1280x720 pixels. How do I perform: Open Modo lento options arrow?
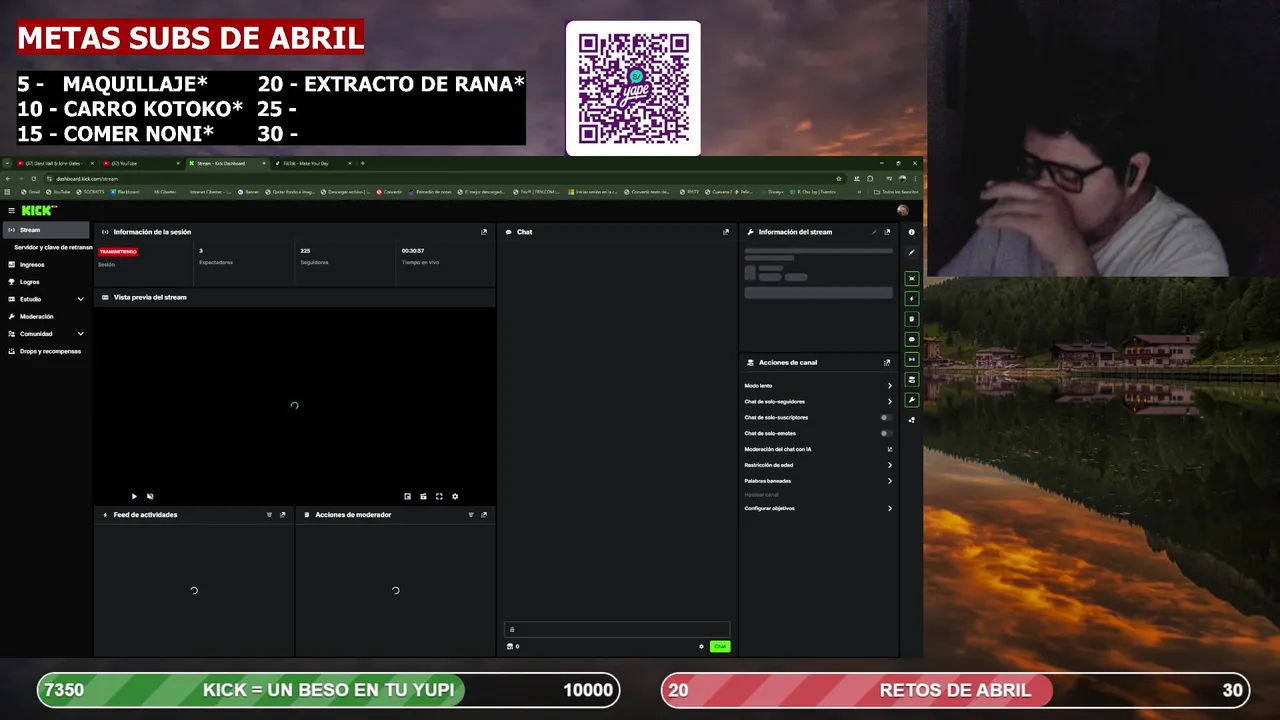point(889,386)
